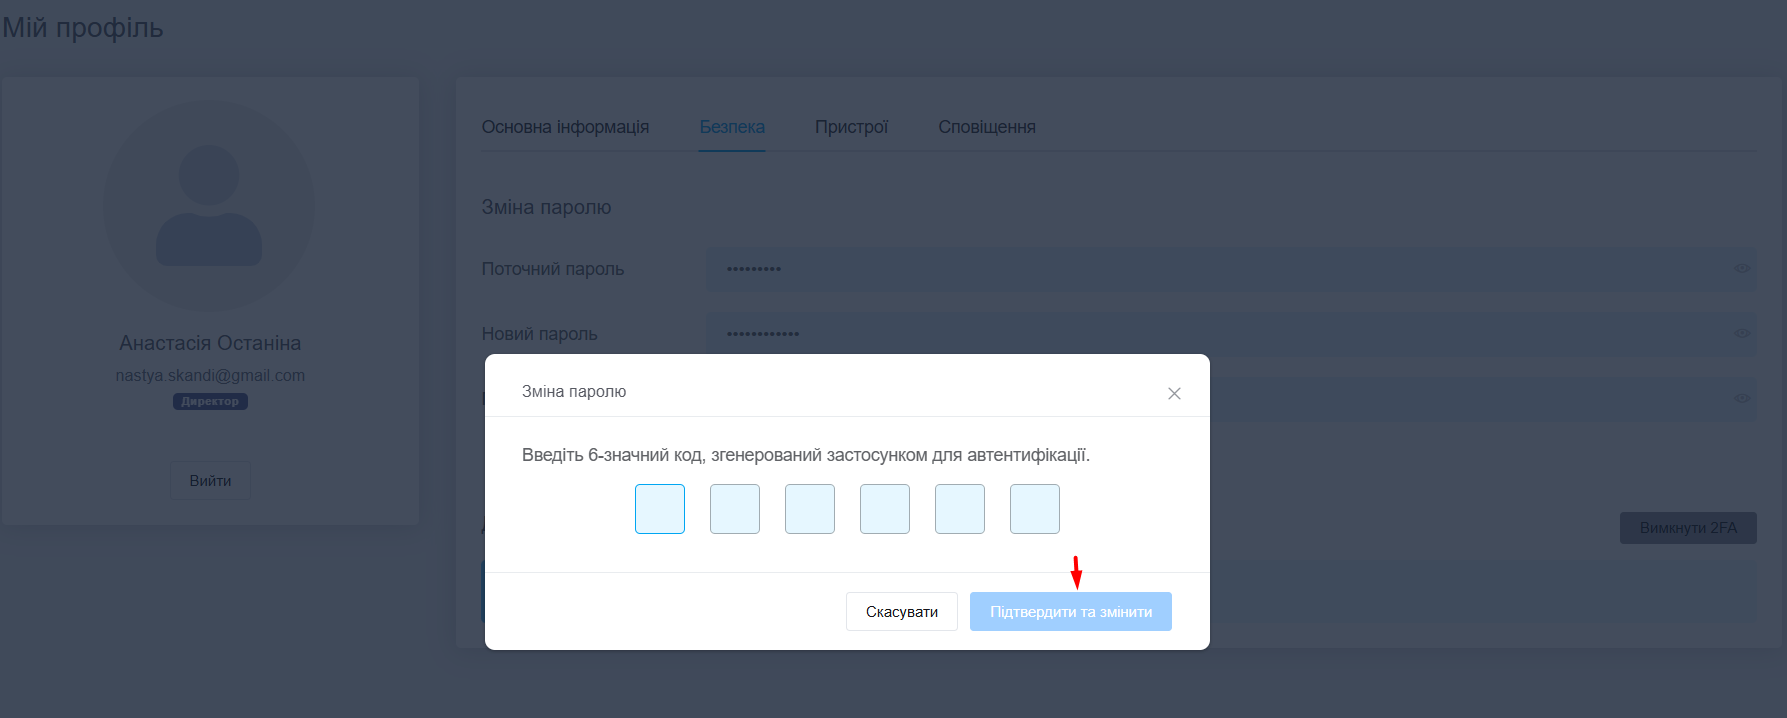Switch to the Пристрої tab
Screen dimensions: 1787x718
tap(851, 127)
